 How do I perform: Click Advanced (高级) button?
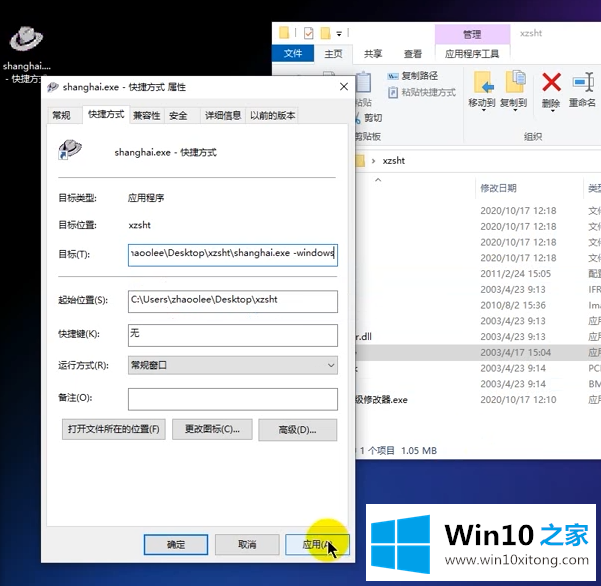click(297, 430)
